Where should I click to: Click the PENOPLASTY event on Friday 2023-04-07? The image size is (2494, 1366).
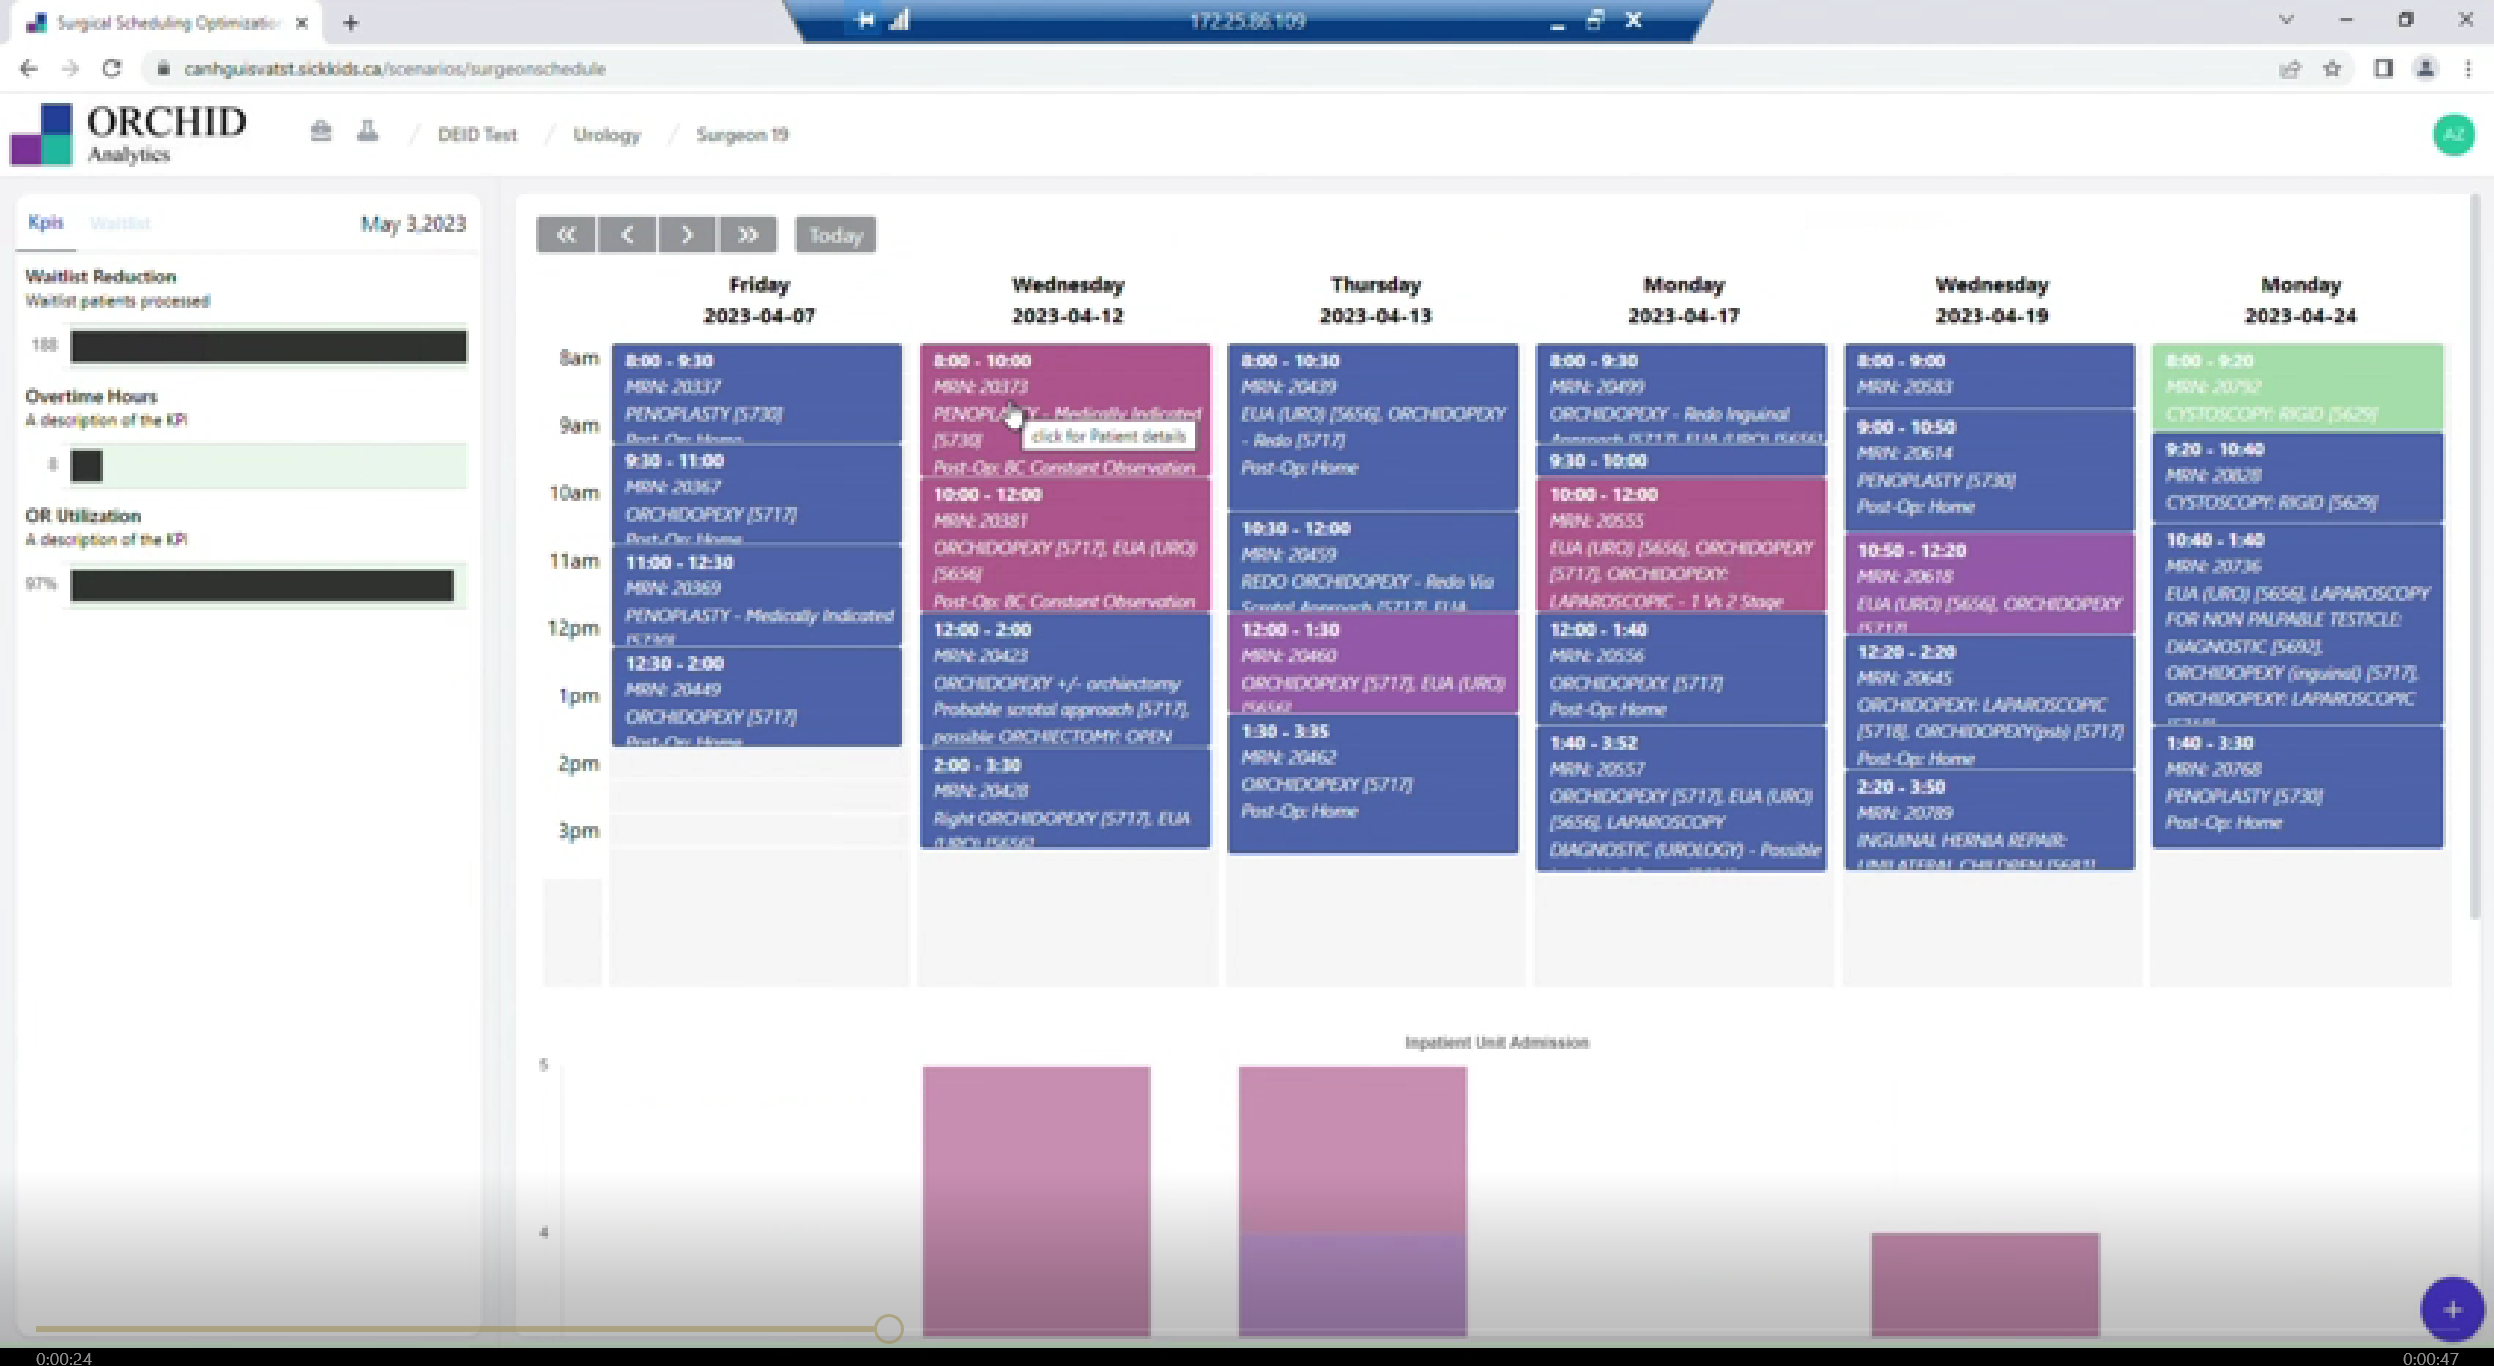[x=757, y=395]
